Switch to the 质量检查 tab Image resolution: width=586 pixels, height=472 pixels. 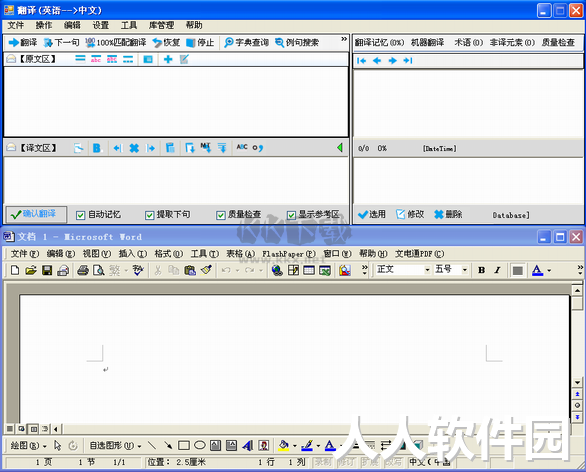[x=558, y=43]
